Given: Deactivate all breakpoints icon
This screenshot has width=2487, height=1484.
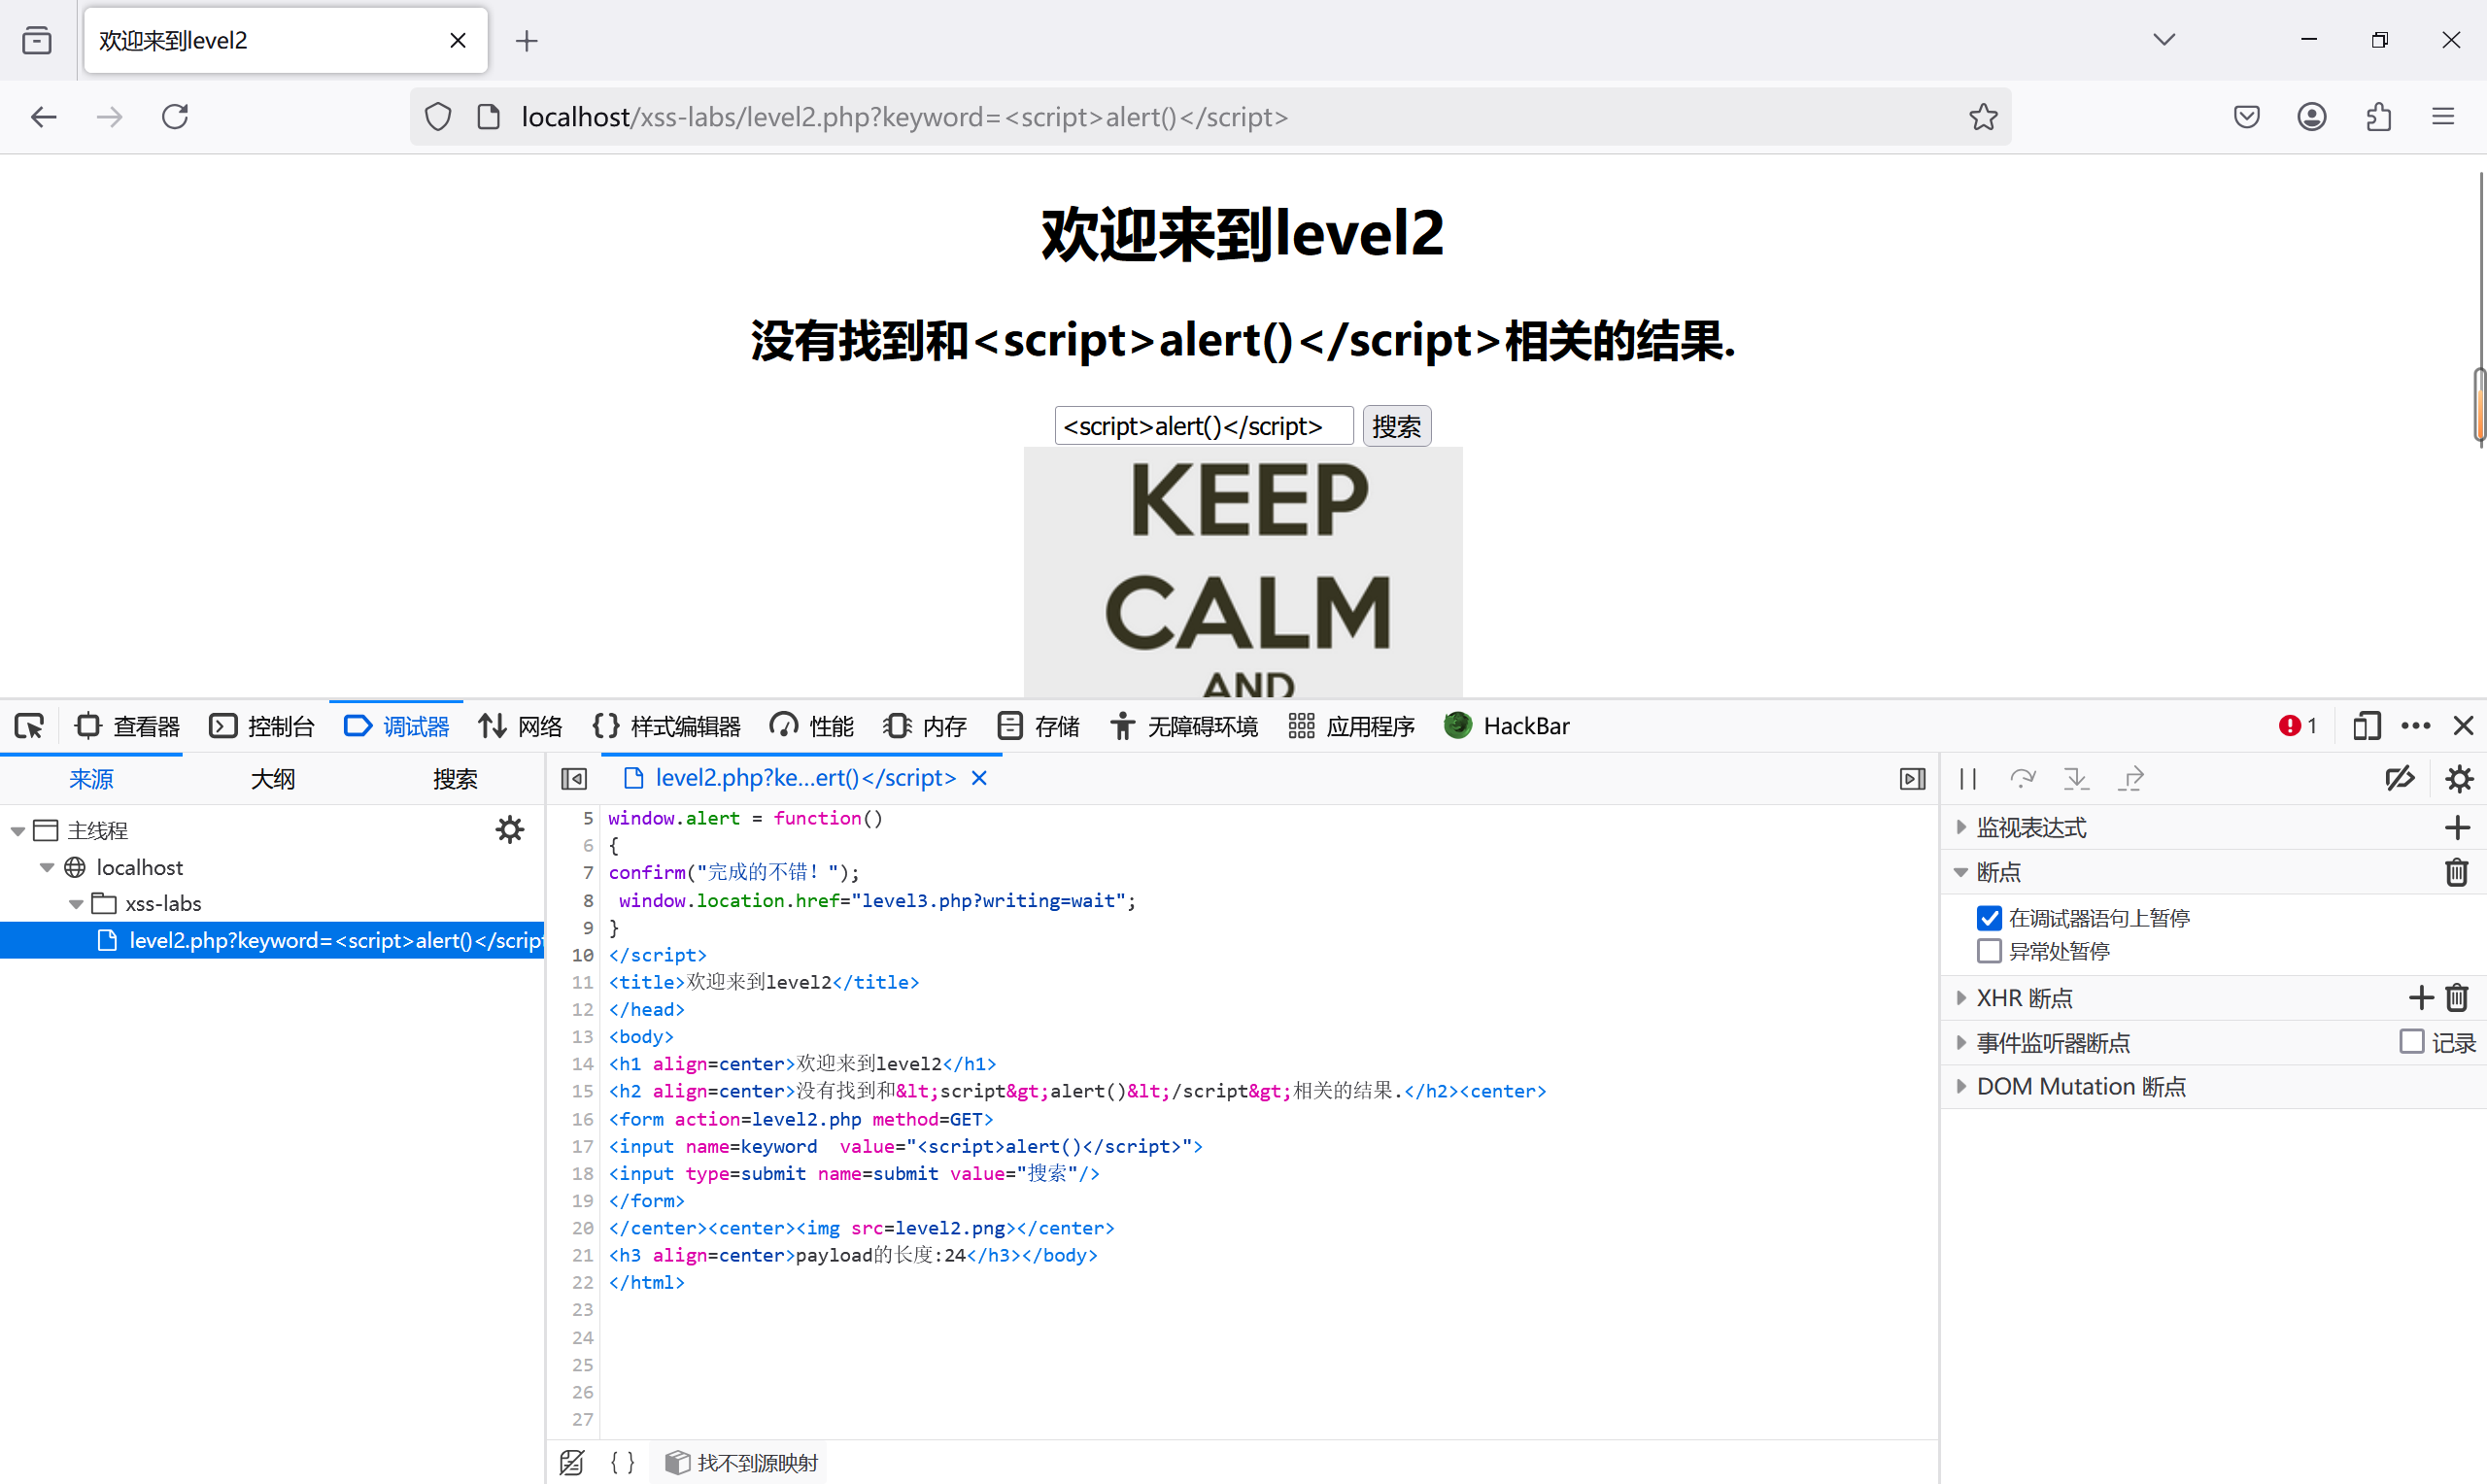Looking at the screenshot, I should coord(2399,778).
